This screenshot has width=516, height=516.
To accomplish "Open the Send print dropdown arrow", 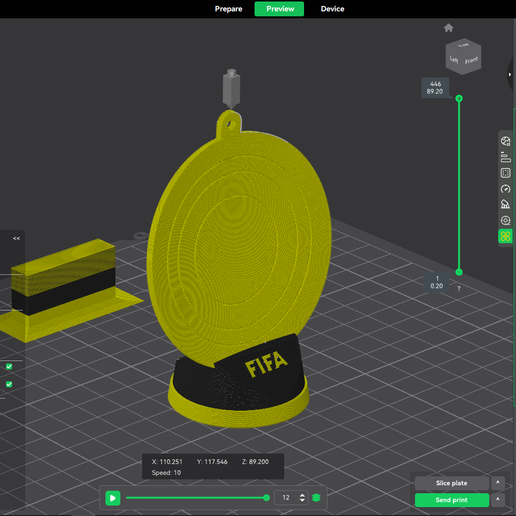I will pos(498,500).
